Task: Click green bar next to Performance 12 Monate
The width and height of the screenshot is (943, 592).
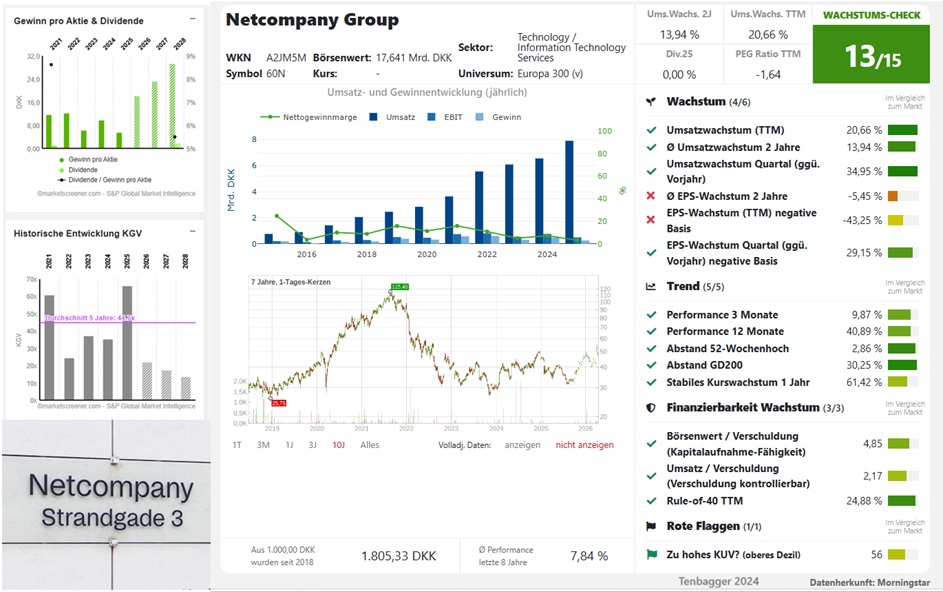Action: pyautogui.click(x=900, y=331)
